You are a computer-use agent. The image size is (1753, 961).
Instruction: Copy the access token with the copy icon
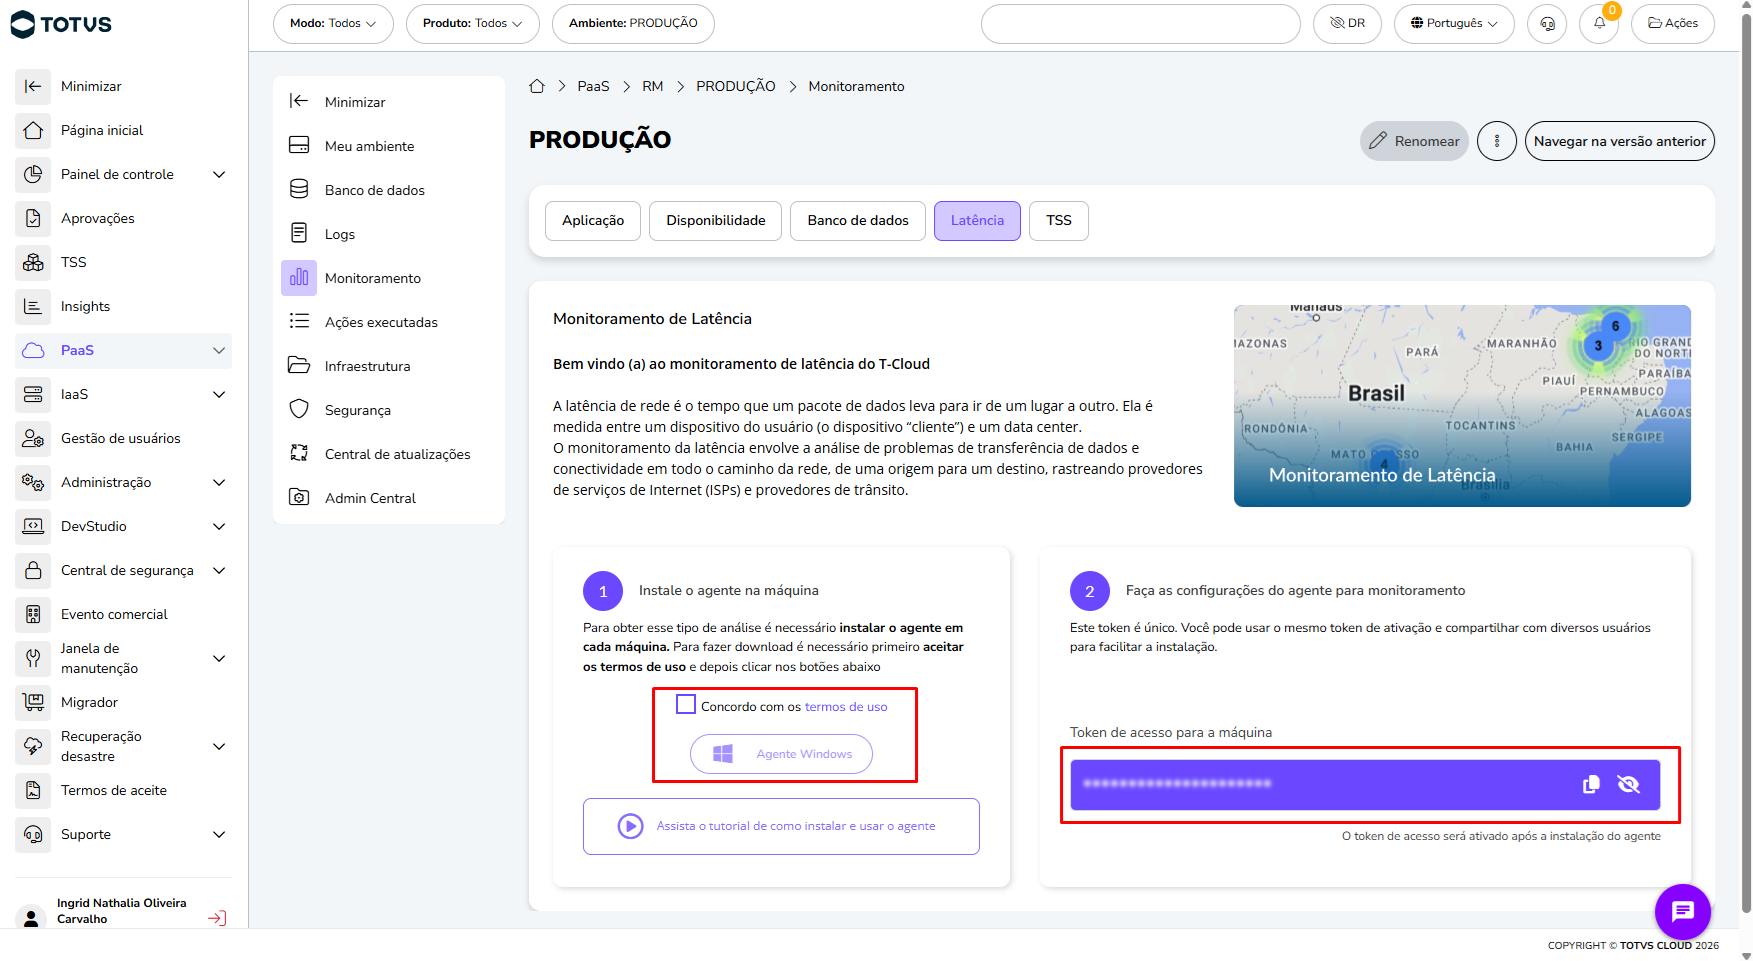[x=1591, y=784]
